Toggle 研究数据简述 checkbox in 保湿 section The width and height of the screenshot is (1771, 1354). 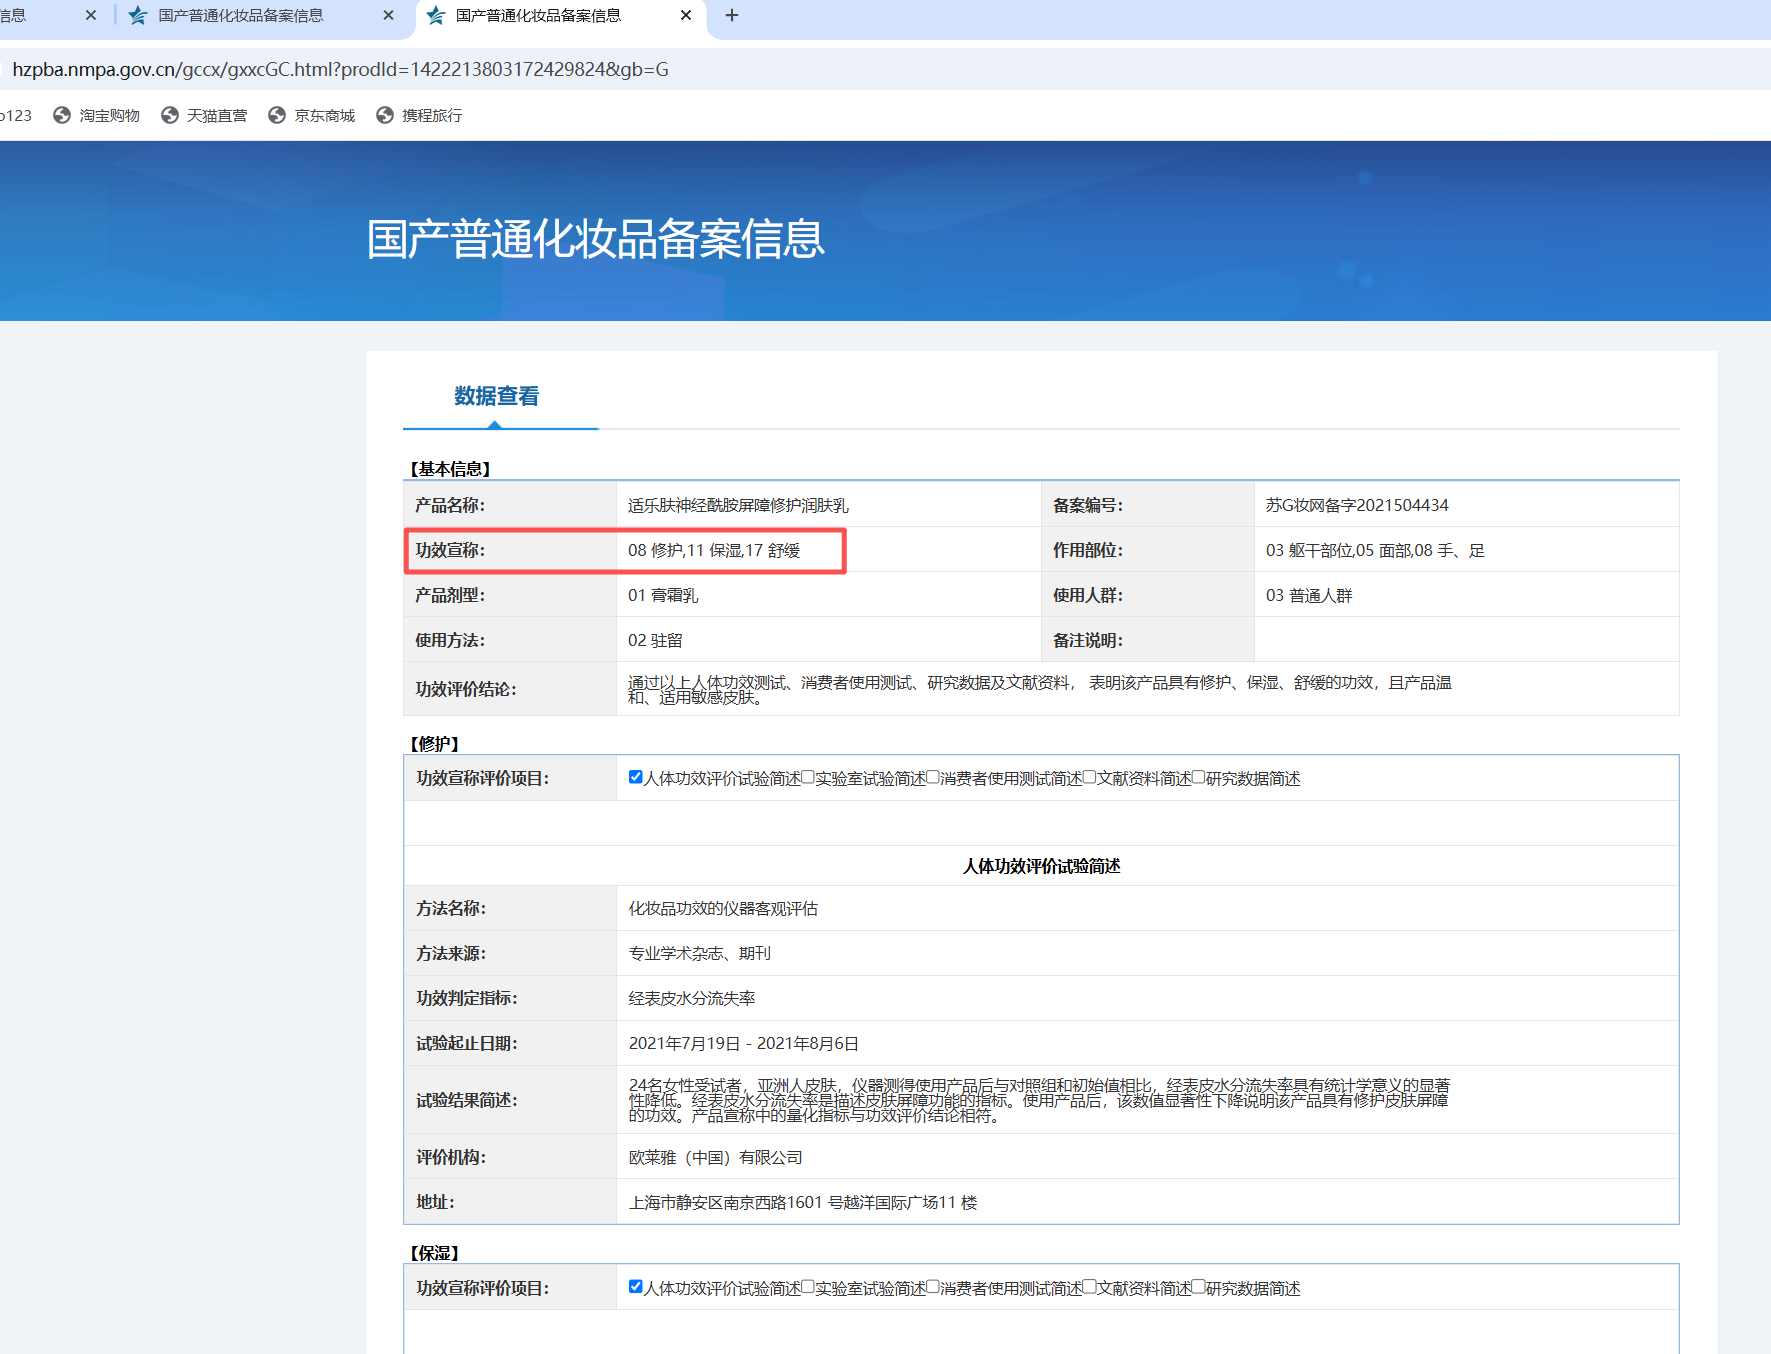coord(1198,1287)
